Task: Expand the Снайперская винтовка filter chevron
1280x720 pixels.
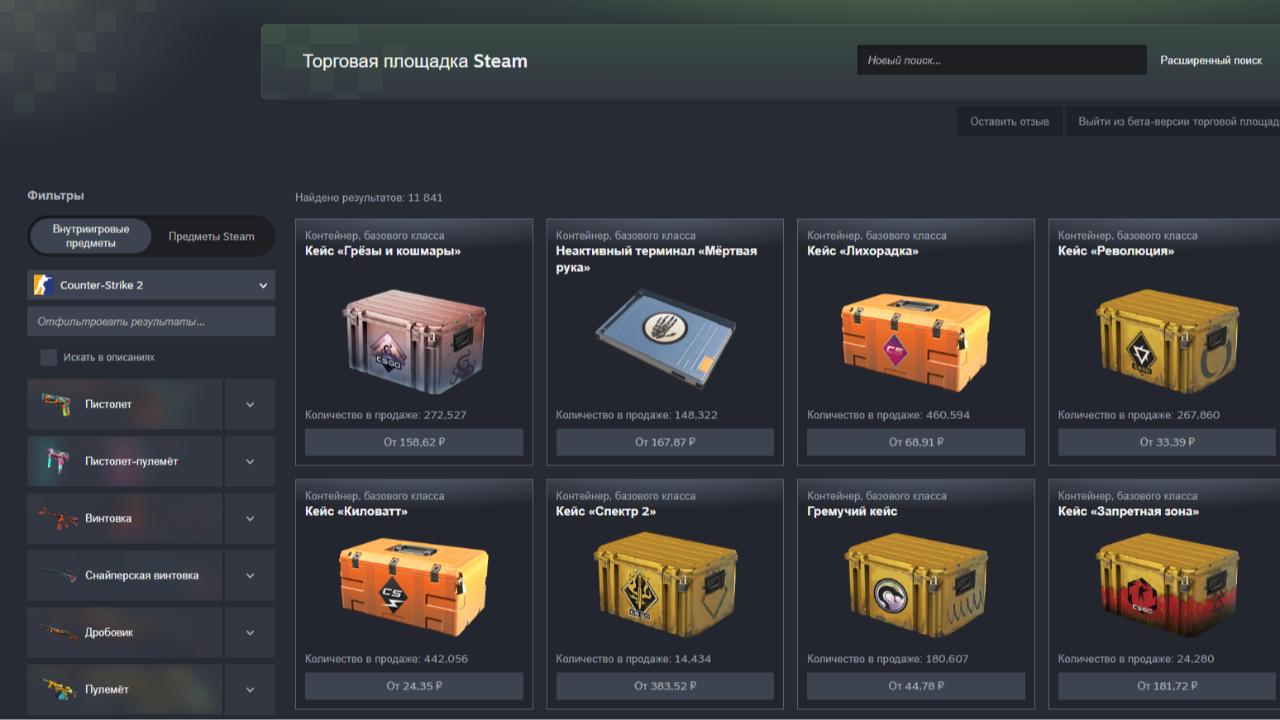Action: (250, 576)
